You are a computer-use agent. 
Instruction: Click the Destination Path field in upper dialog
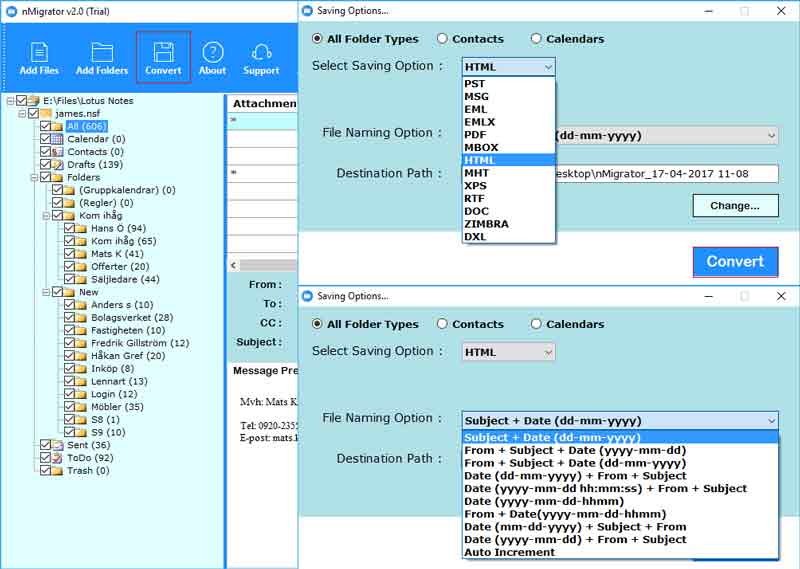click(x=667, y=174)
